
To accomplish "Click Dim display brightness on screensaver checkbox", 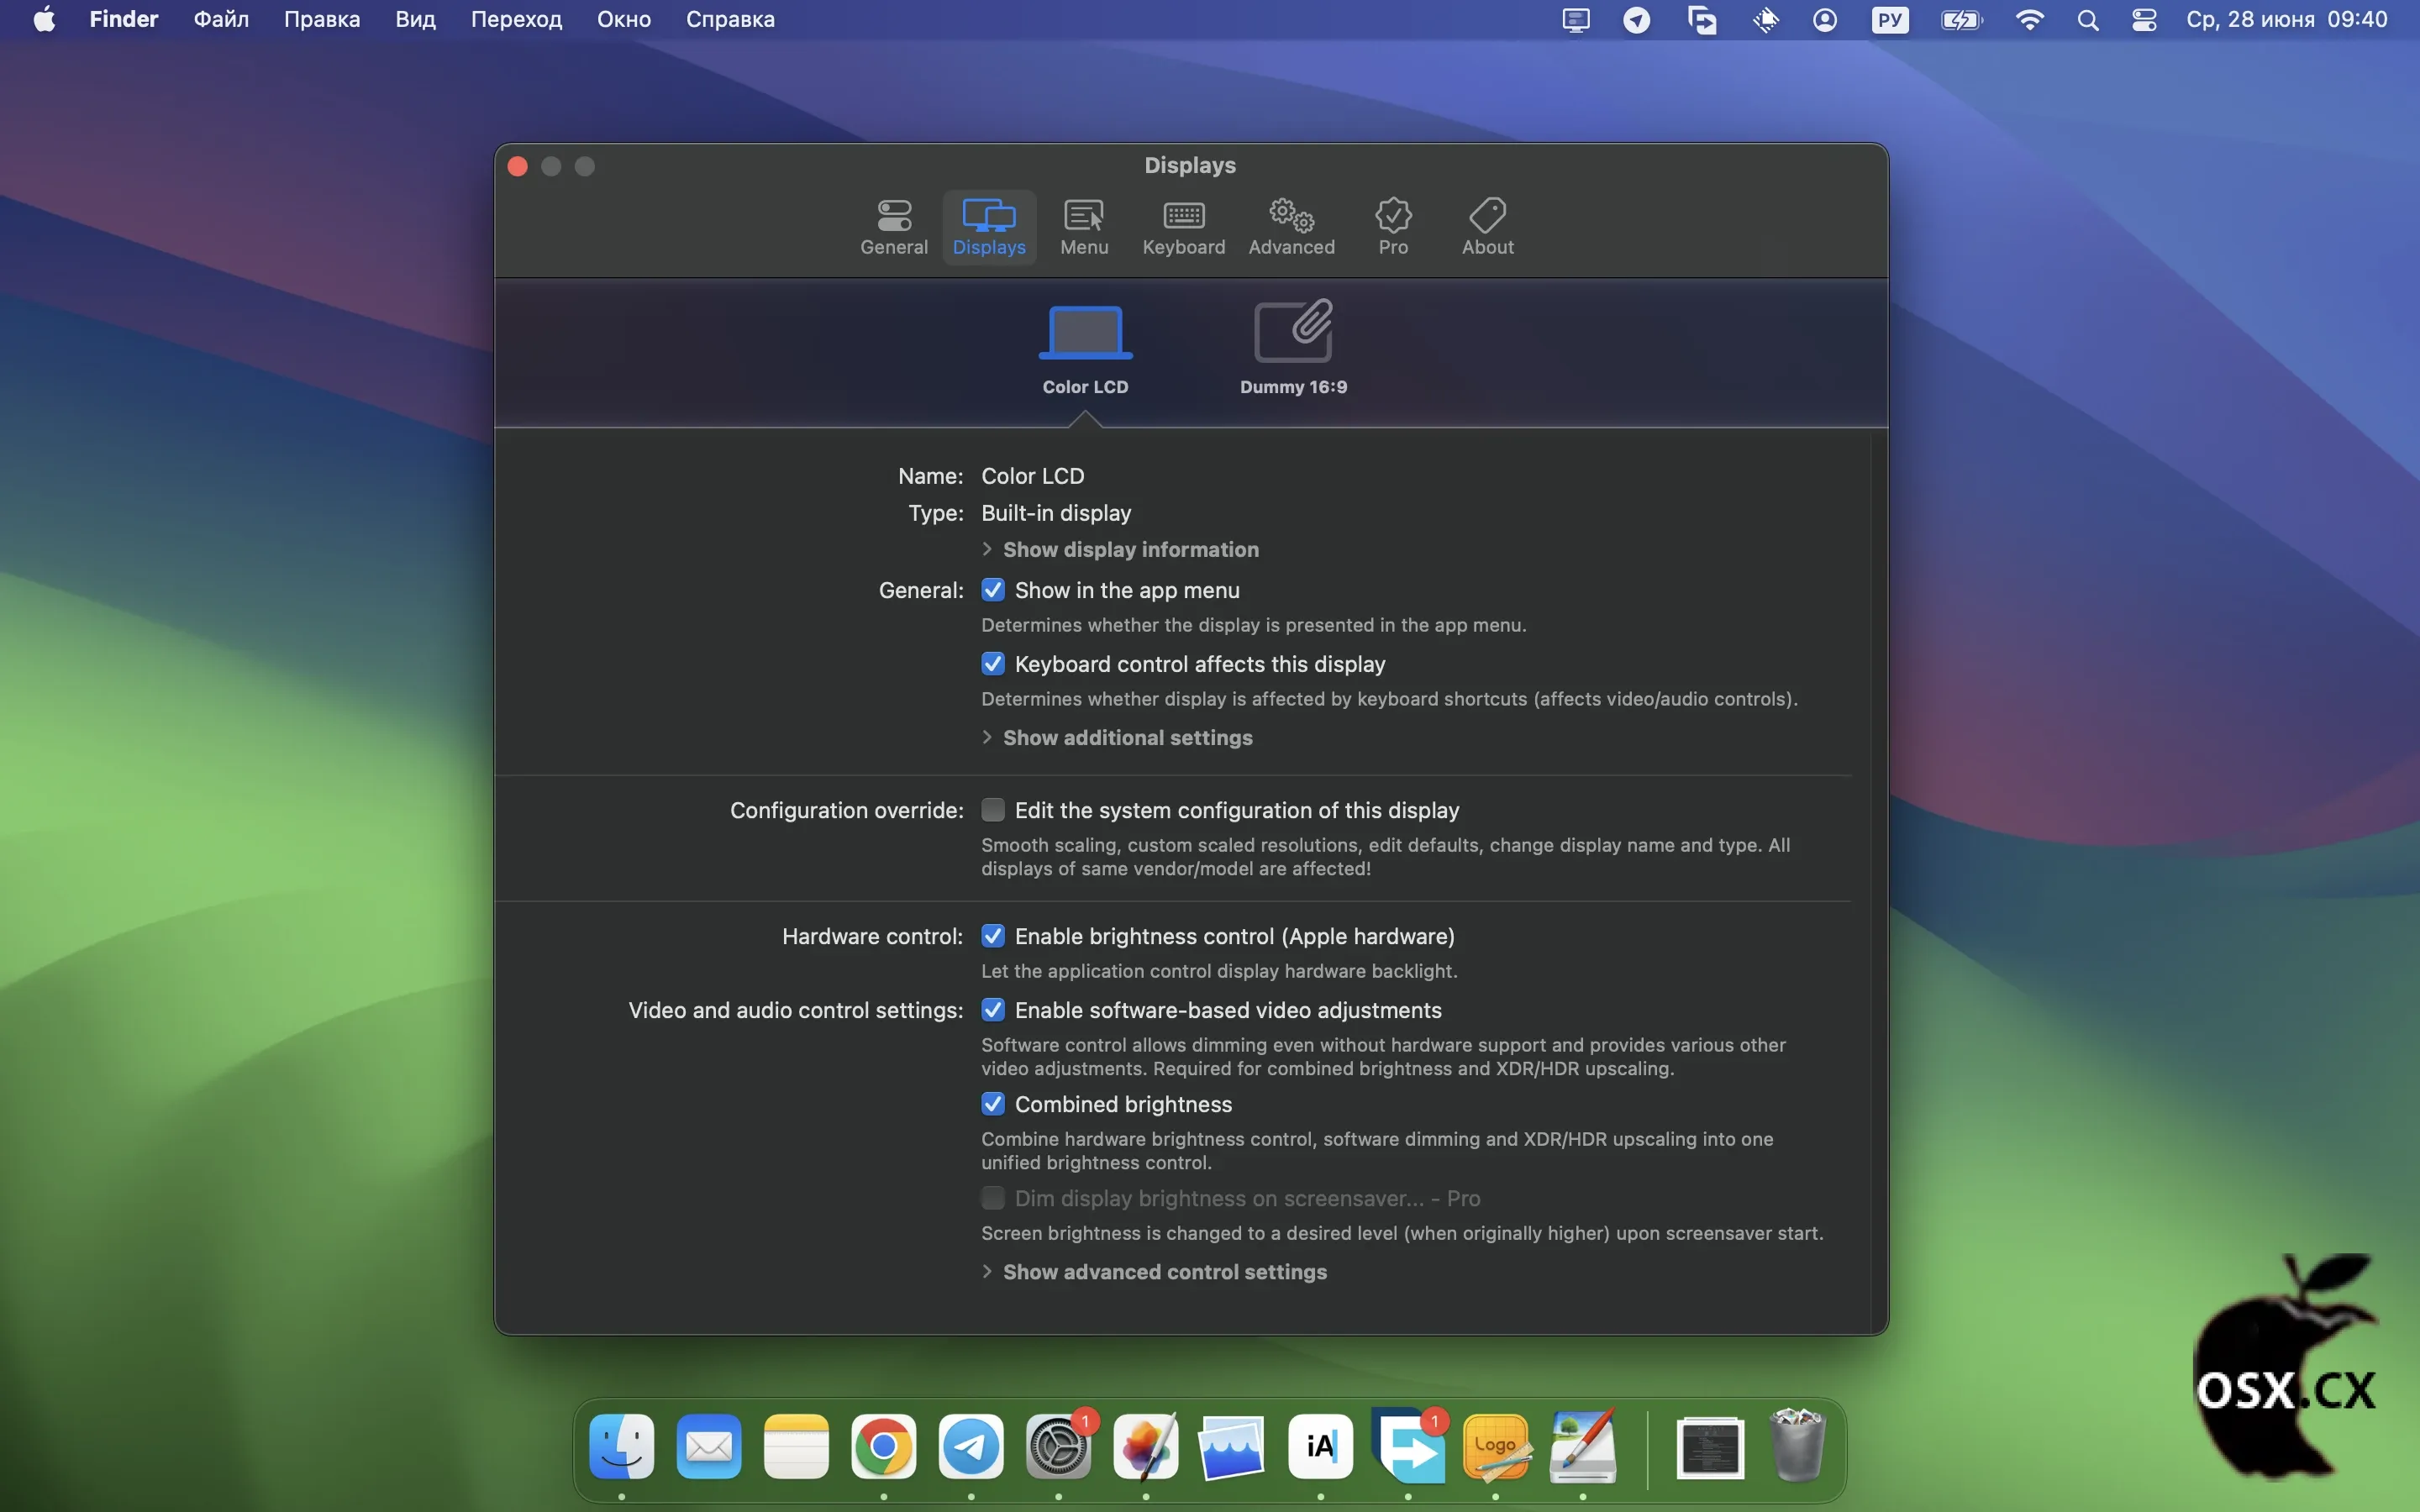I will 992,1198.
